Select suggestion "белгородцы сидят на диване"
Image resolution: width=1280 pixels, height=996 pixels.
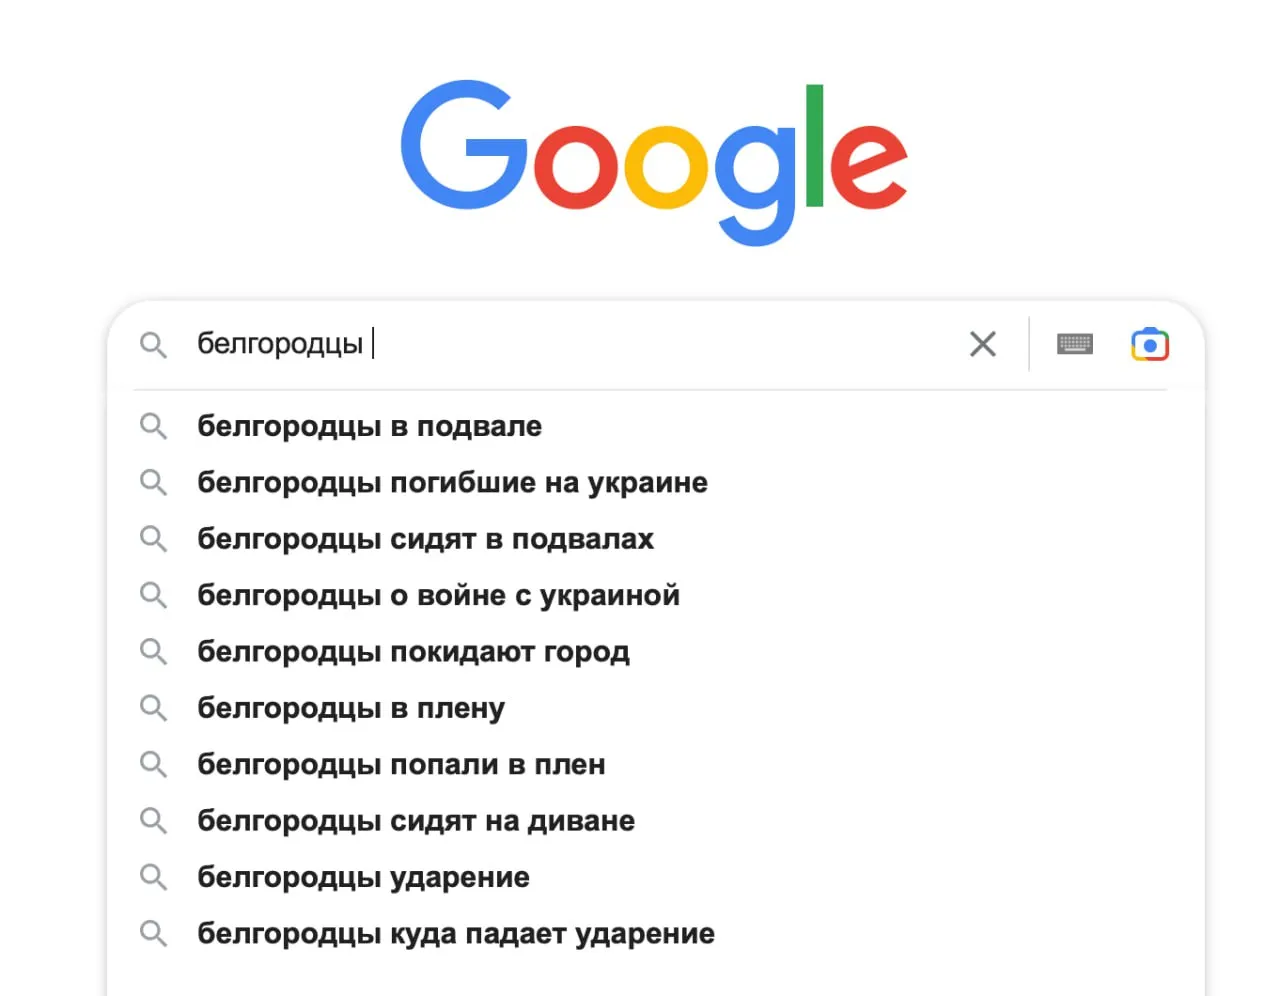click(x=416, y=821)
